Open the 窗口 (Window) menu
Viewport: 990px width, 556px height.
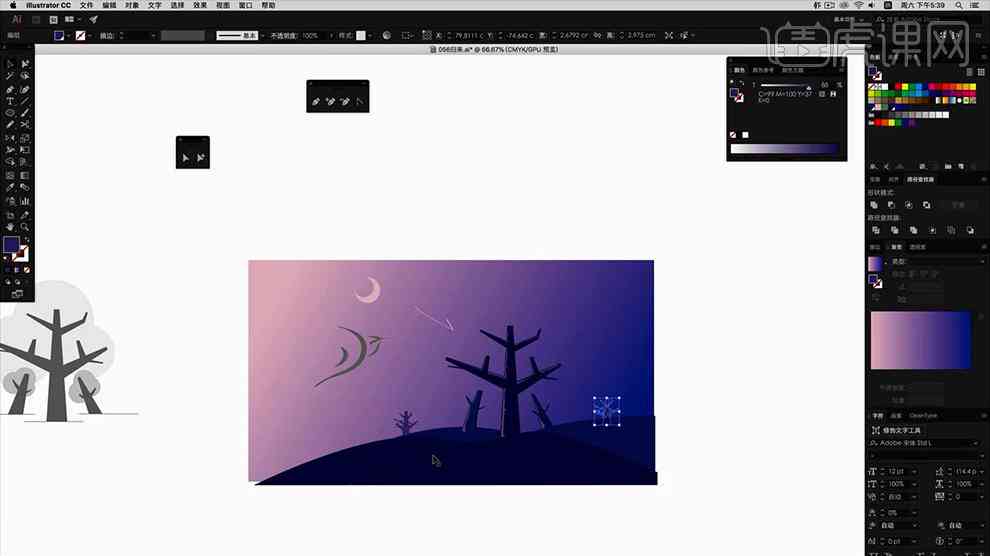click(246, 5)
